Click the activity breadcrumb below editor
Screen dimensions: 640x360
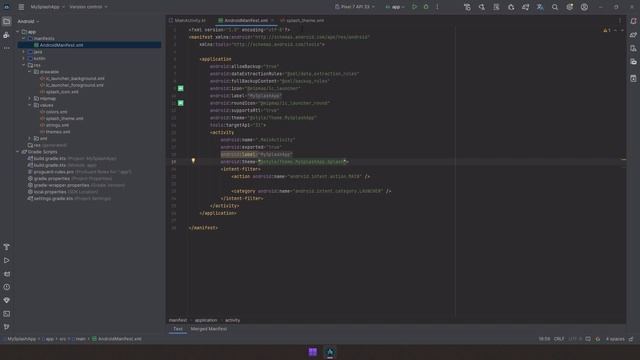233,320
